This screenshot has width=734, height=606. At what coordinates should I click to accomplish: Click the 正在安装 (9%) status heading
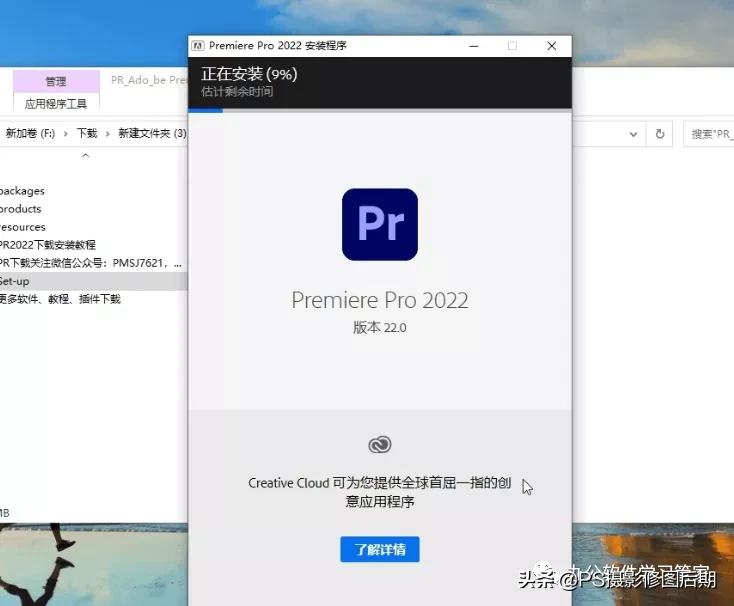(x=249, y=74)
